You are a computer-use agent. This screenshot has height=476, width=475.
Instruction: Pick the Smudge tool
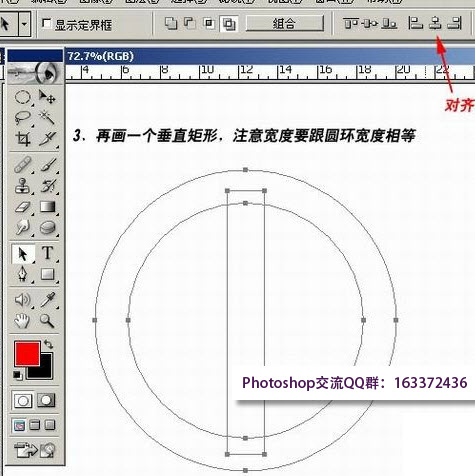point(22,228)
